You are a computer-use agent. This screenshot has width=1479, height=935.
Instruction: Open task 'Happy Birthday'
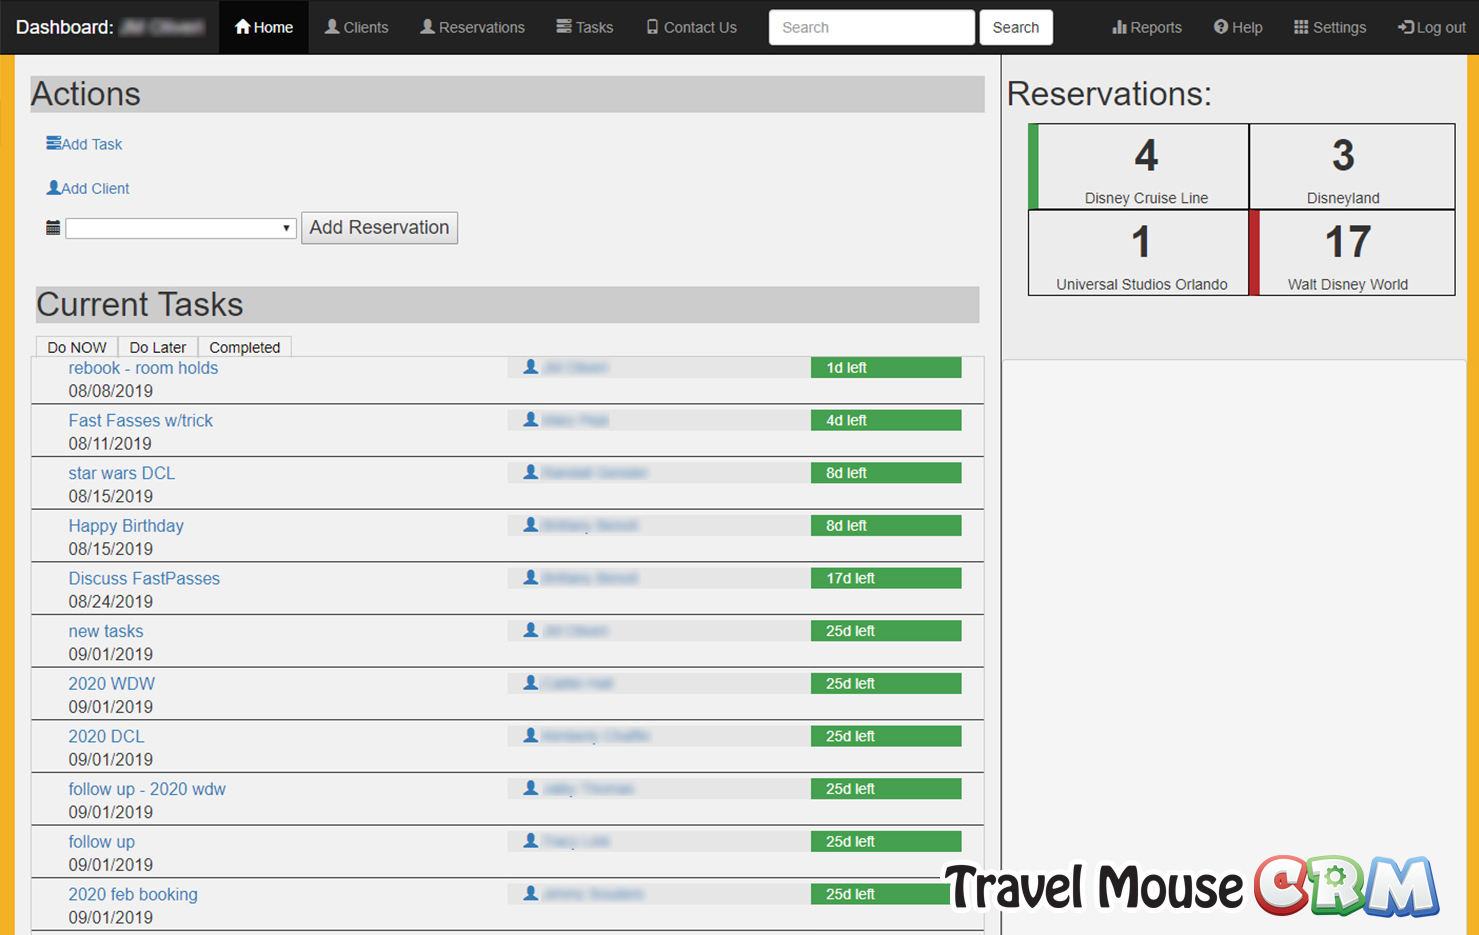[x=126, y=526]
